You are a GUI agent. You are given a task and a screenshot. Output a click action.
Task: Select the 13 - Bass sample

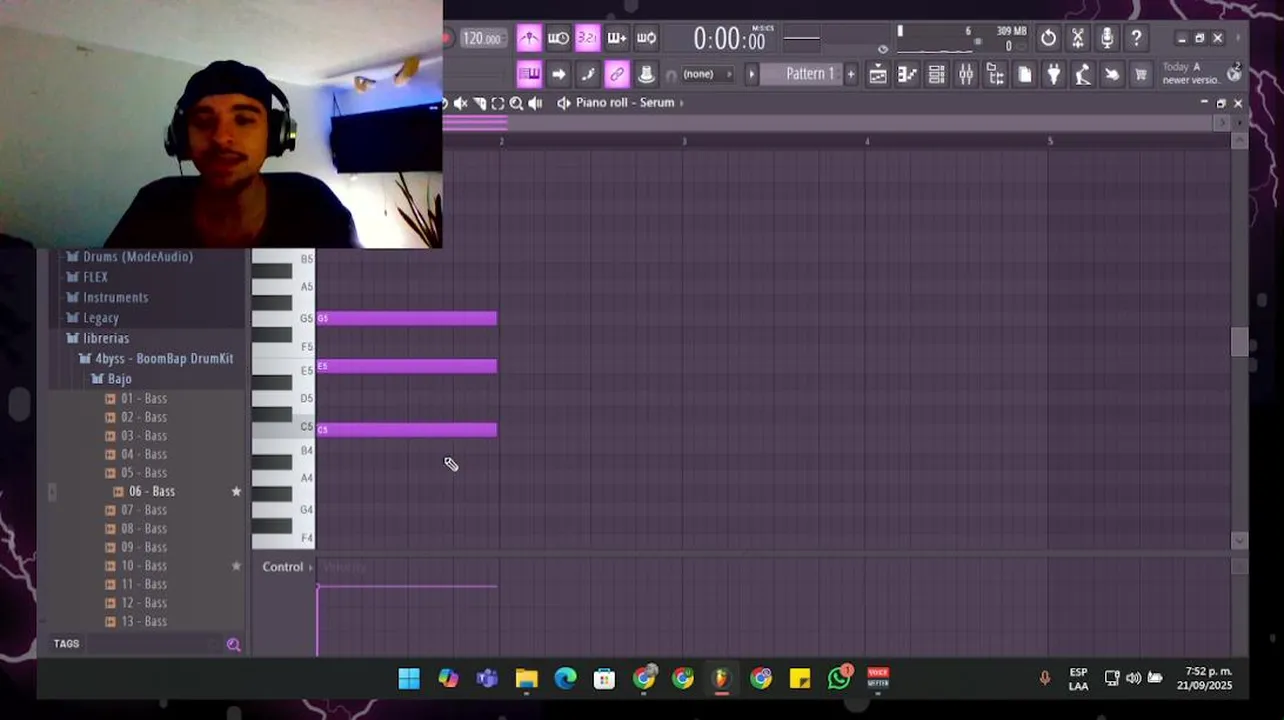(x=136, y=622)
